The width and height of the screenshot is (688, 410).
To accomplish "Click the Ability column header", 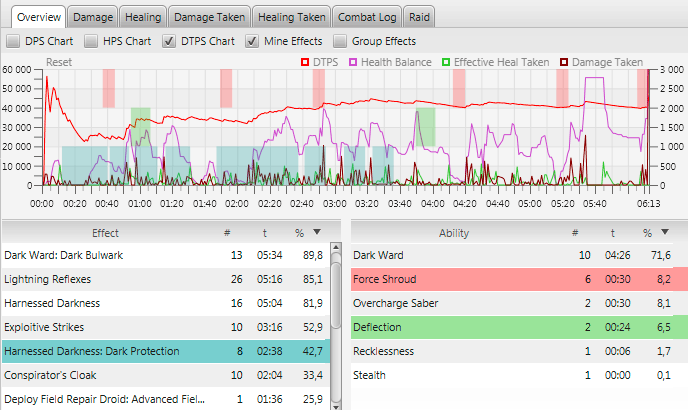I will coord(454,233).
